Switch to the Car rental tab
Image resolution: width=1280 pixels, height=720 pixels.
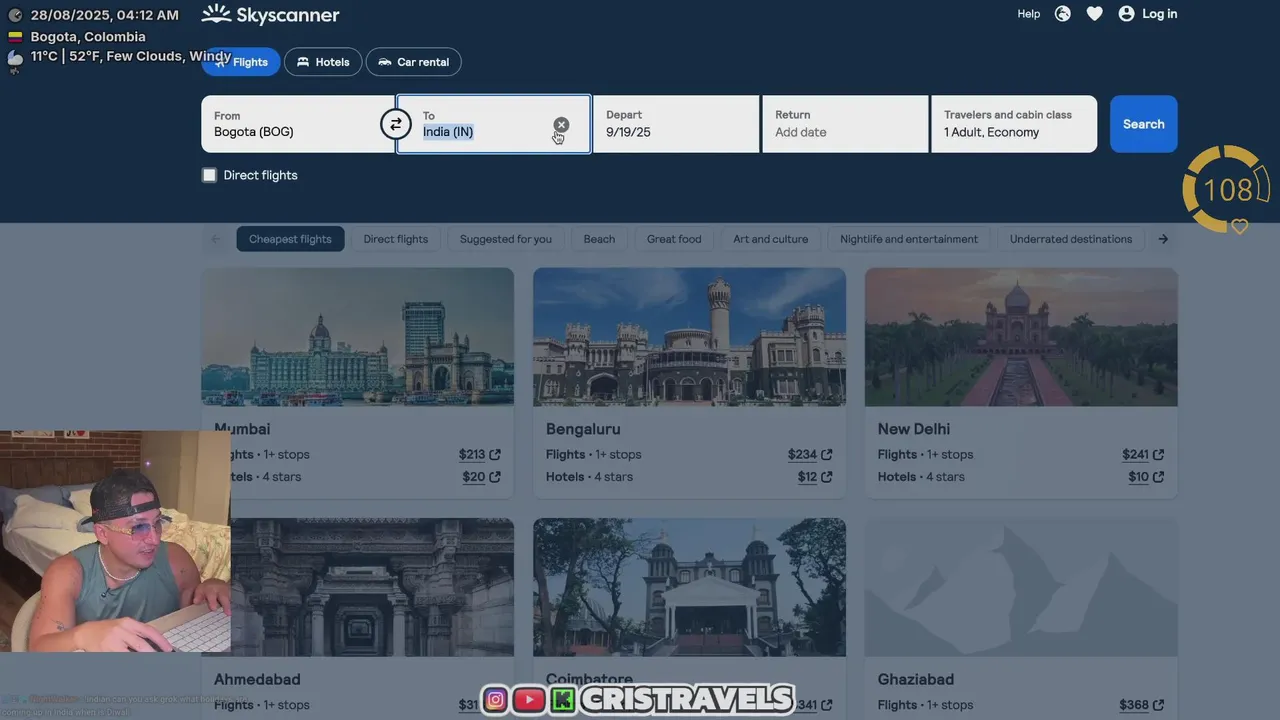413,62
